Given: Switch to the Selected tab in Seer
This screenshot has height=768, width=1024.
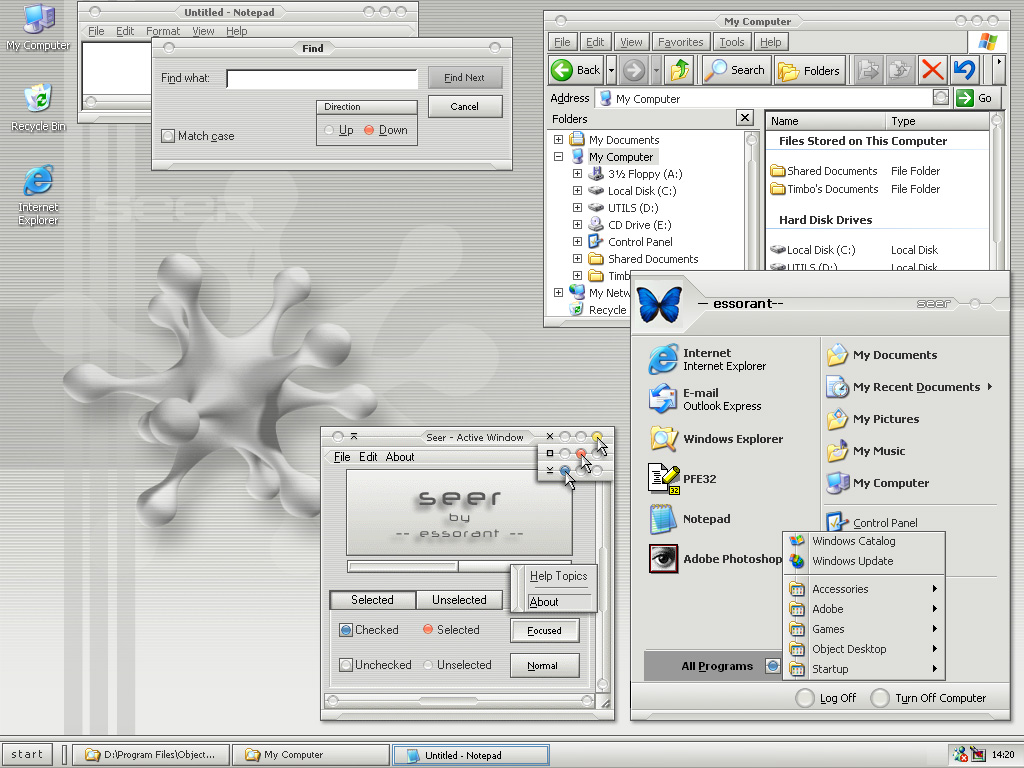Looking at the screenshot, I should click(372, 600).
